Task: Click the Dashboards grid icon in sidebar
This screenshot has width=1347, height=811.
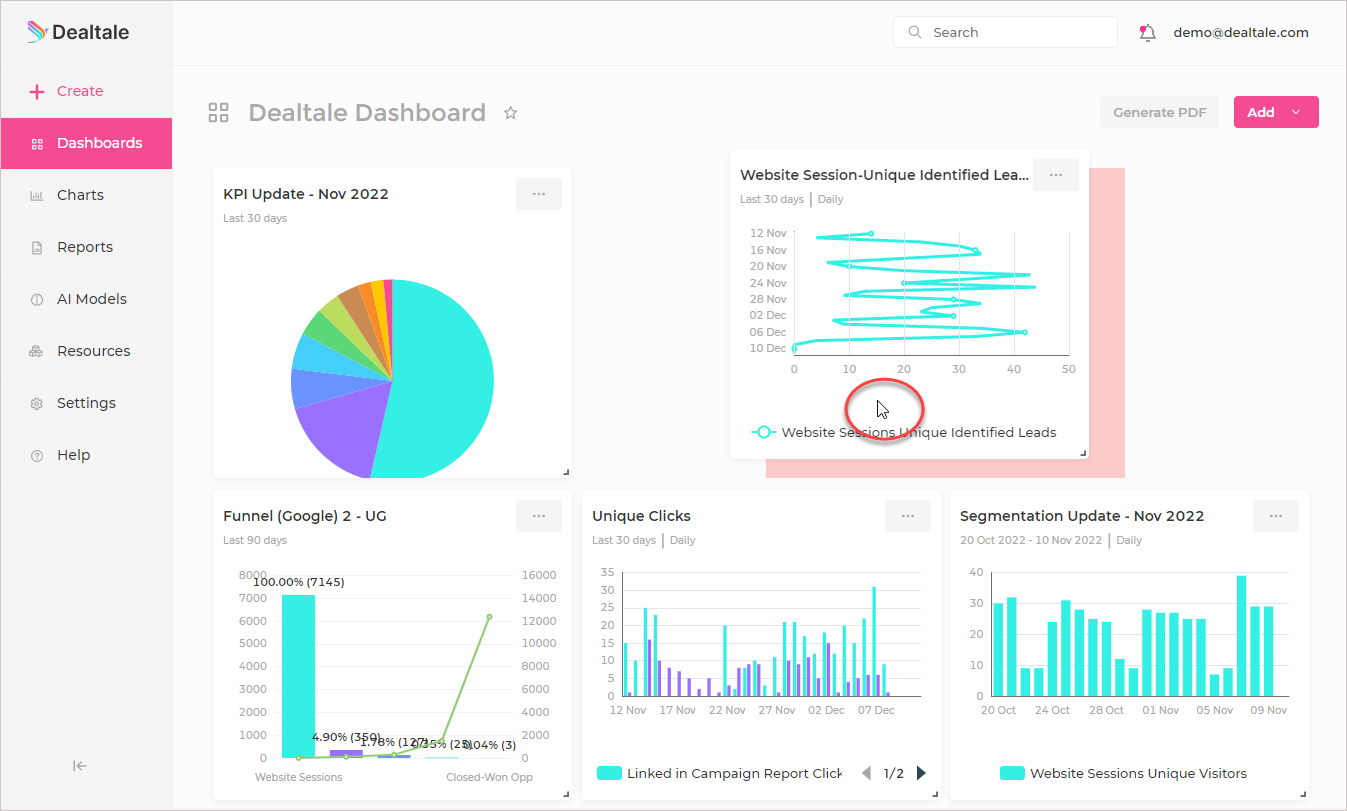Action: [x=37, y=143]
